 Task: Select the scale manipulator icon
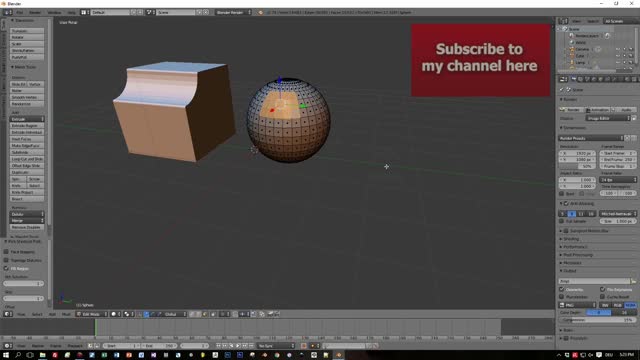tap(159, 314)
